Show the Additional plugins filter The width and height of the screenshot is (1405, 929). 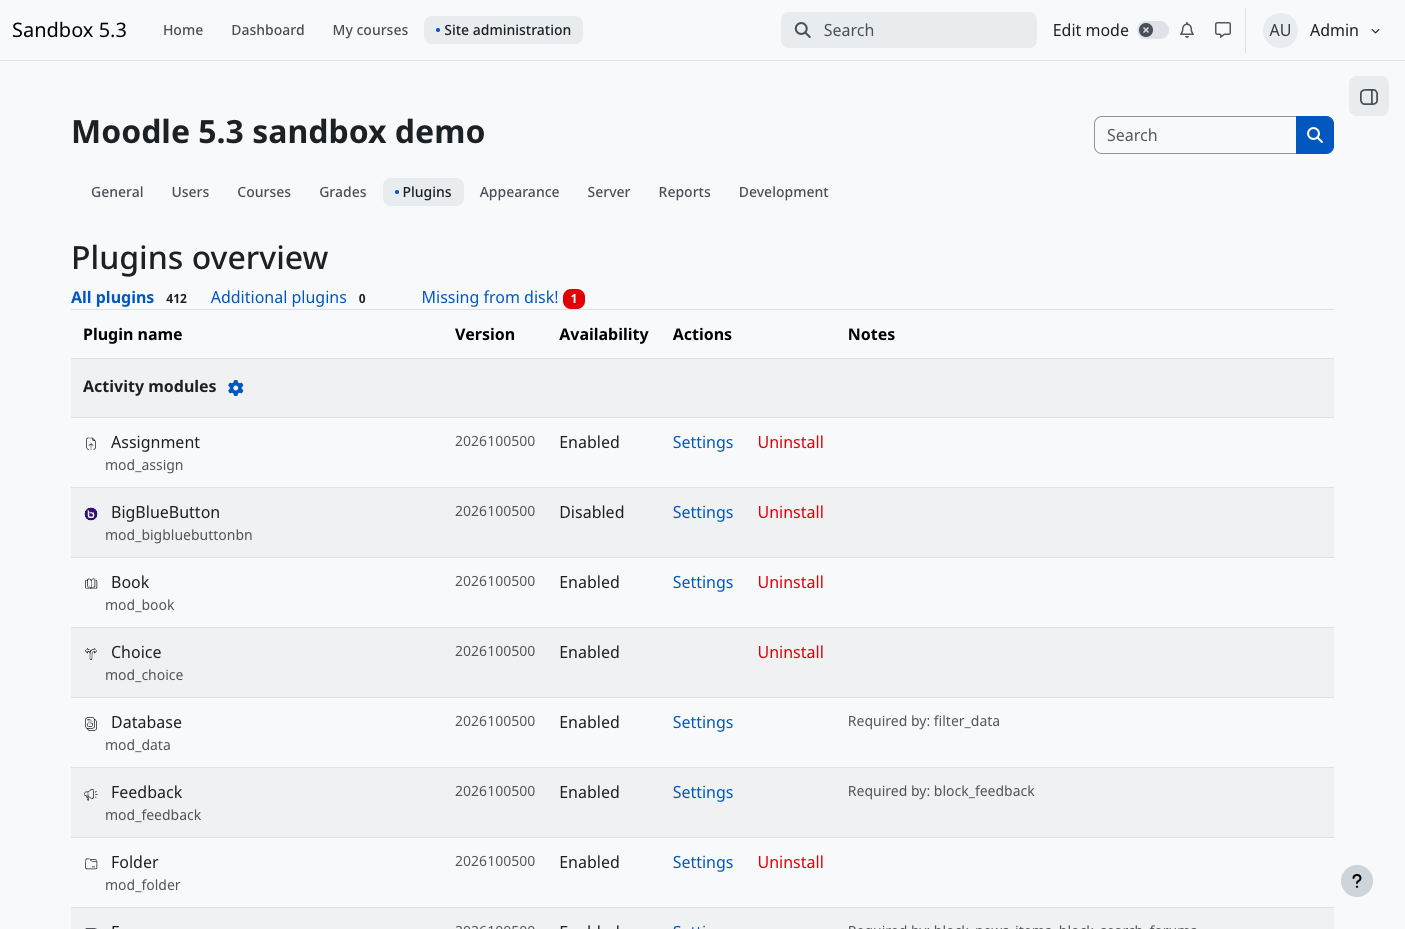tap(279, 298)
